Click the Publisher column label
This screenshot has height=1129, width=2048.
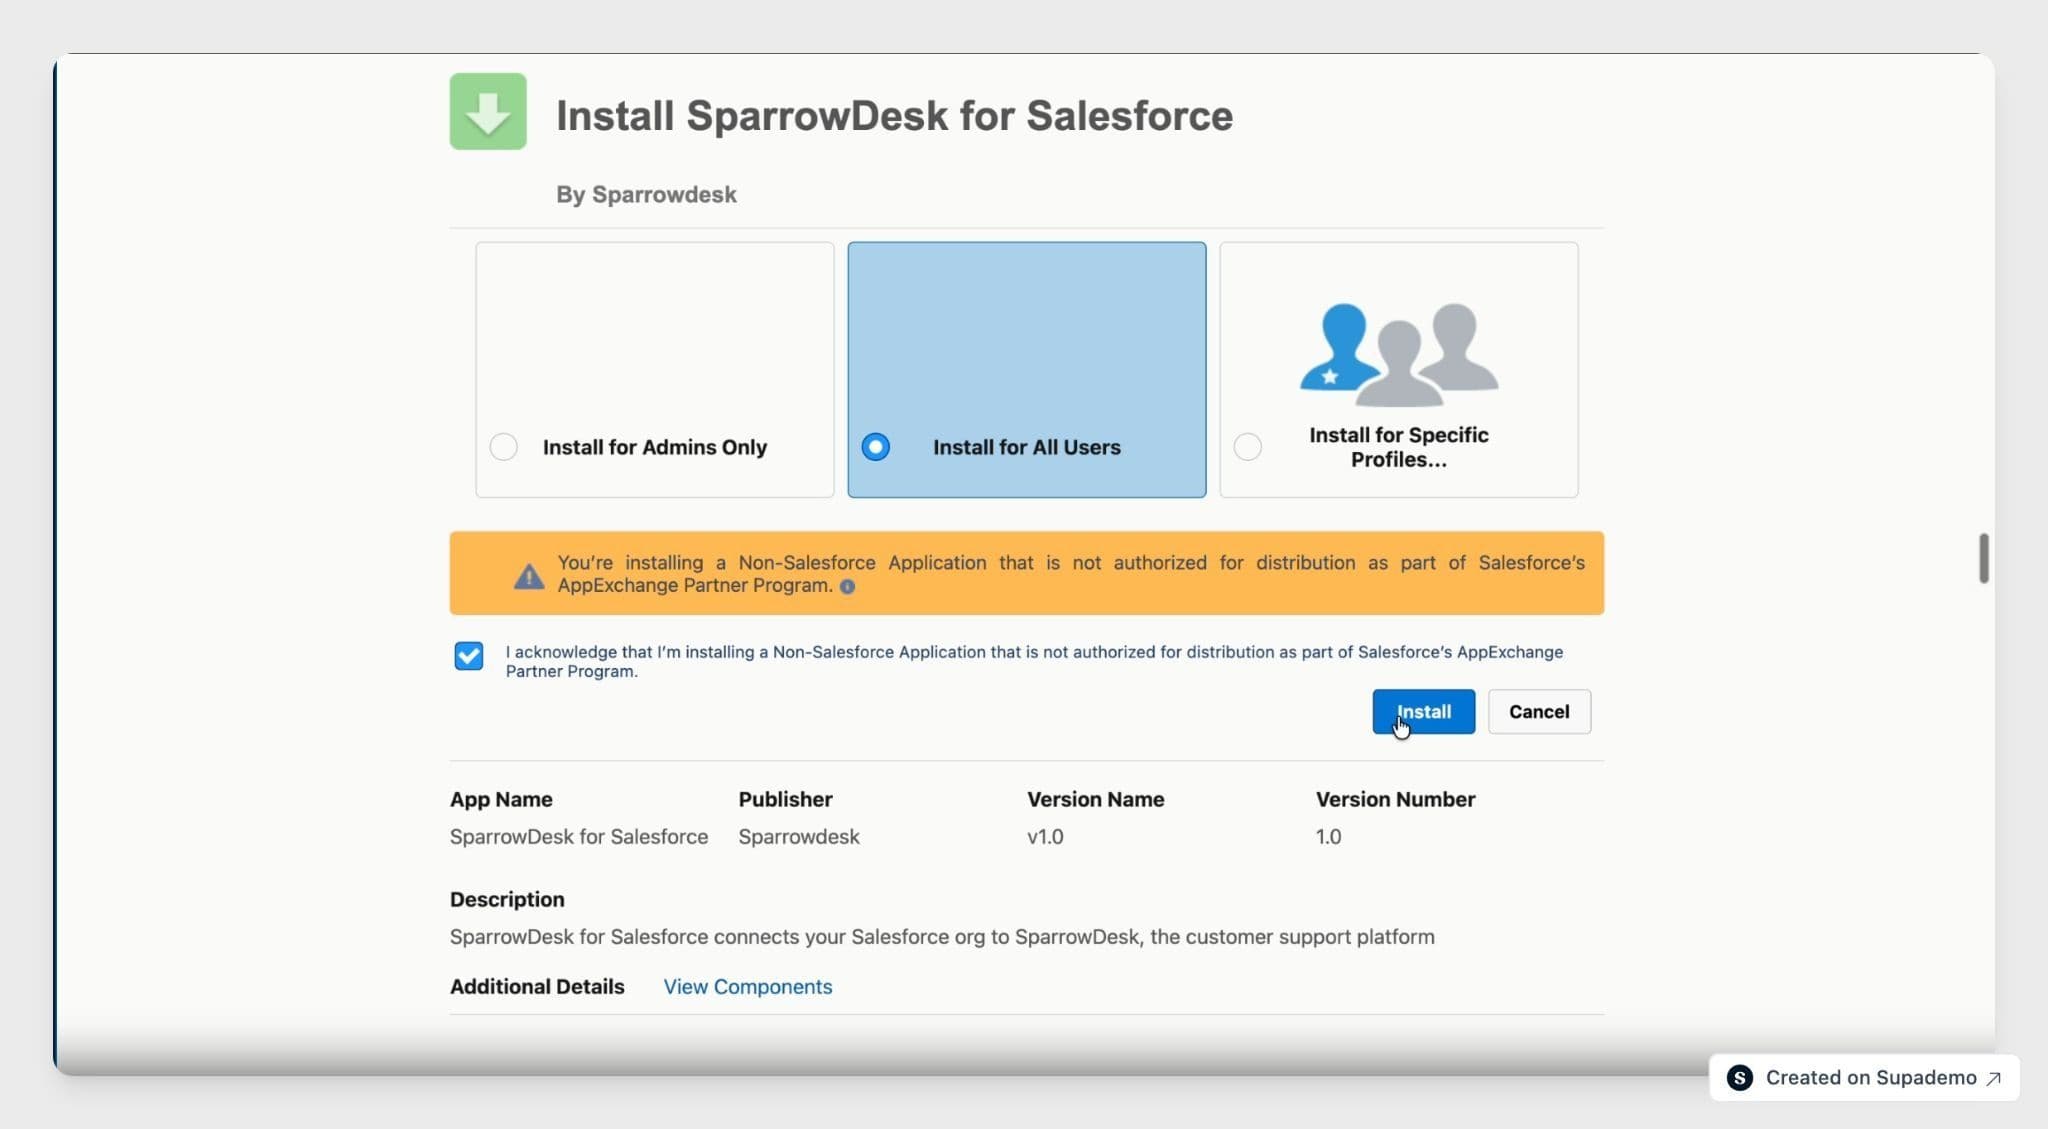tap(785, 799)
